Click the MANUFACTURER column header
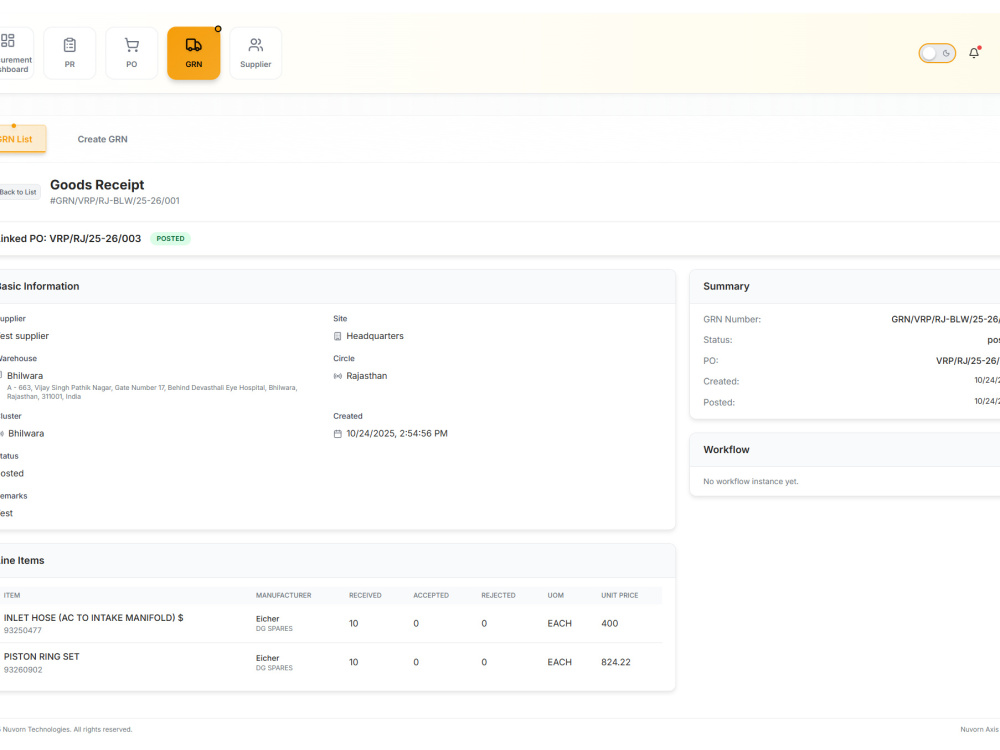 tap(284, 596)
